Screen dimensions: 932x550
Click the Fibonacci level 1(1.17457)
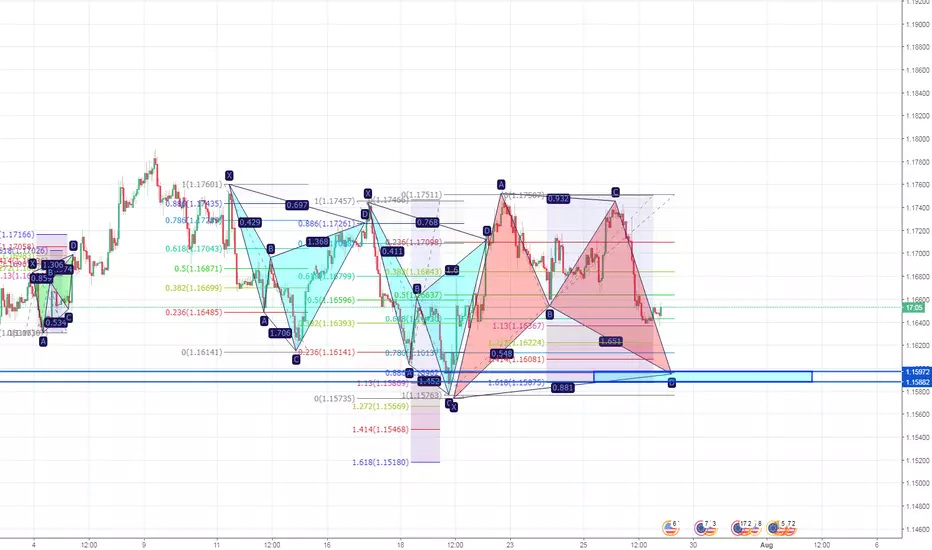[x=335, y=202]
